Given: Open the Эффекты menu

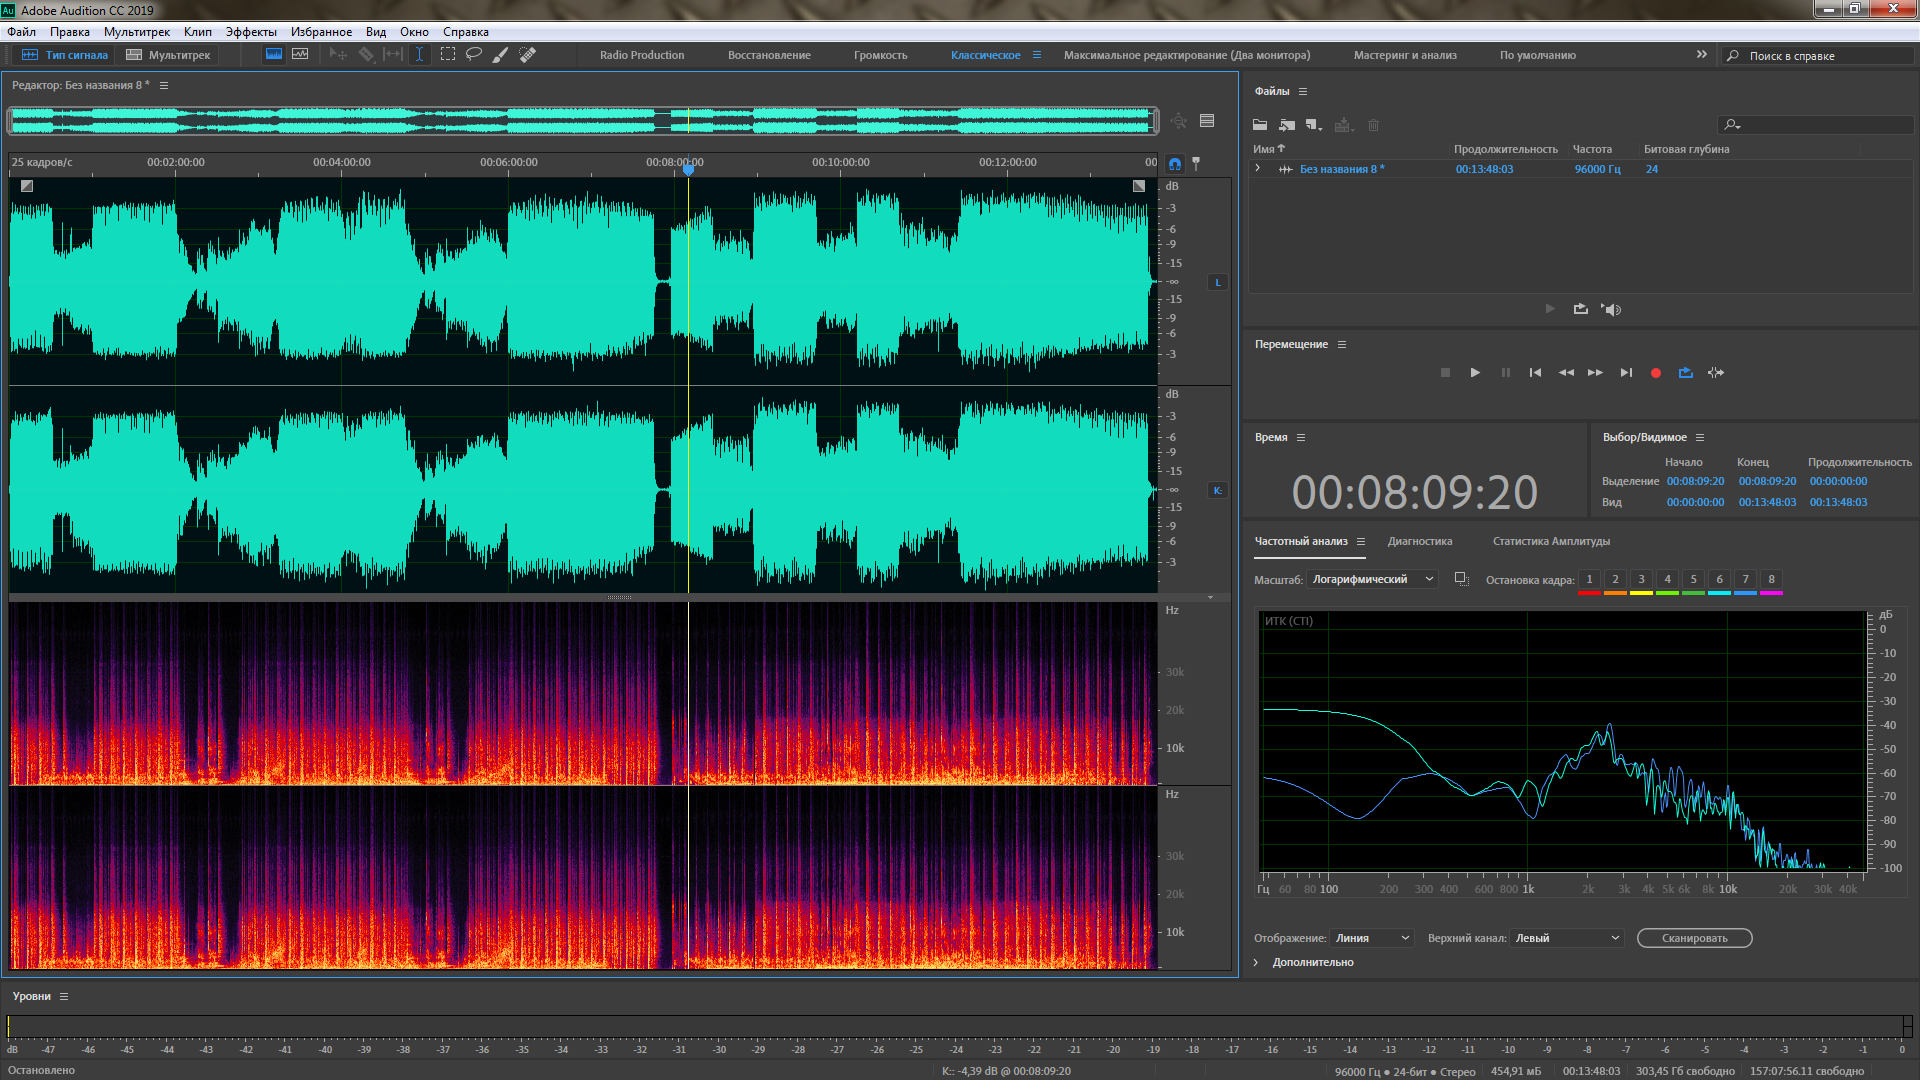Looking at the screenshot, I should click(251, 32).
